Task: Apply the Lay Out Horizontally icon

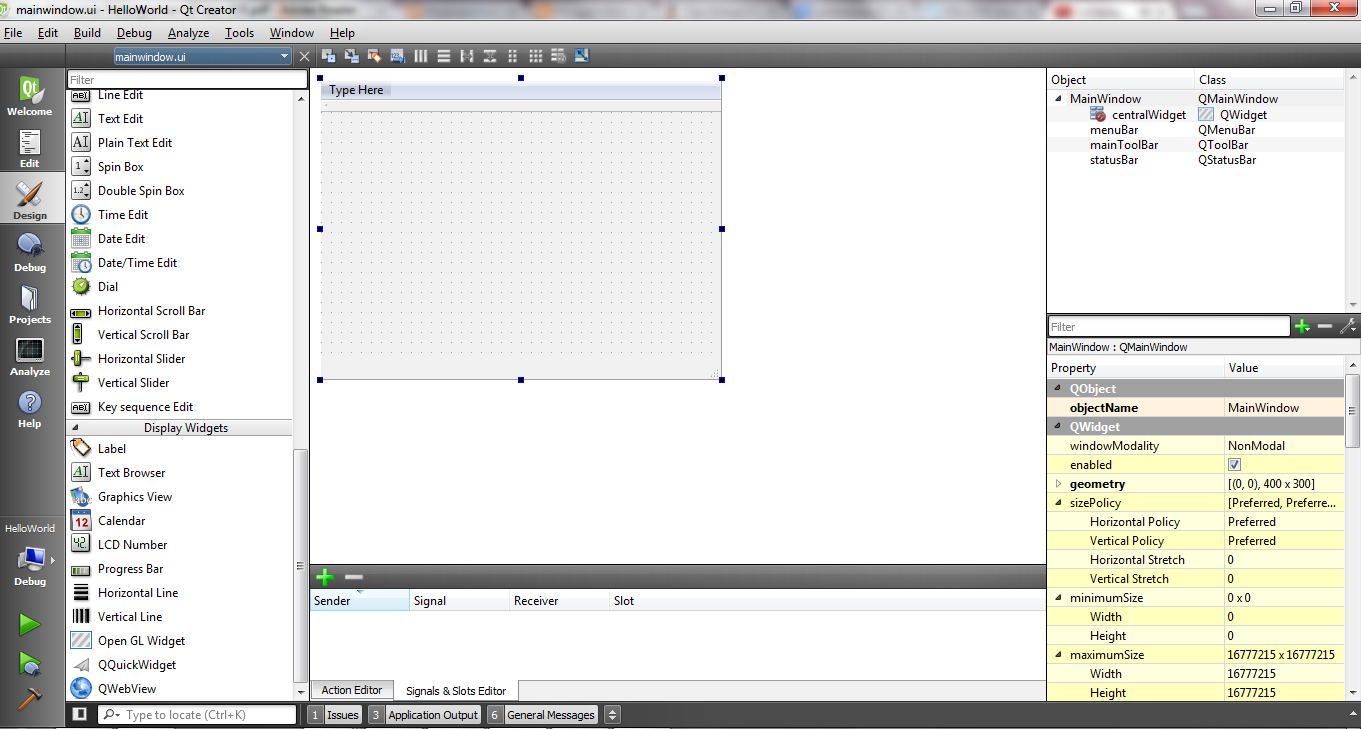Action: [421, 56]
